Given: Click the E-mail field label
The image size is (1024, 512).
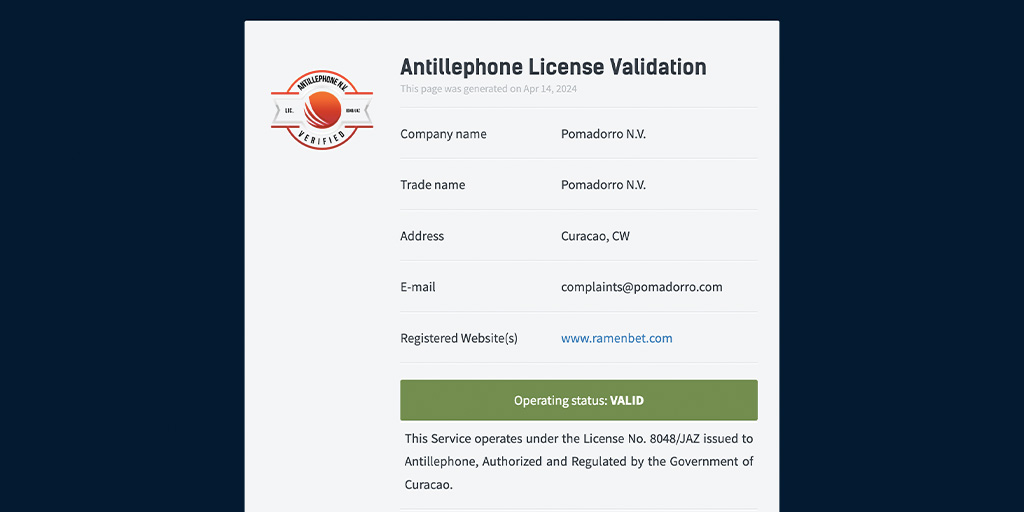Looking at the screenshot, I should 418,287.
